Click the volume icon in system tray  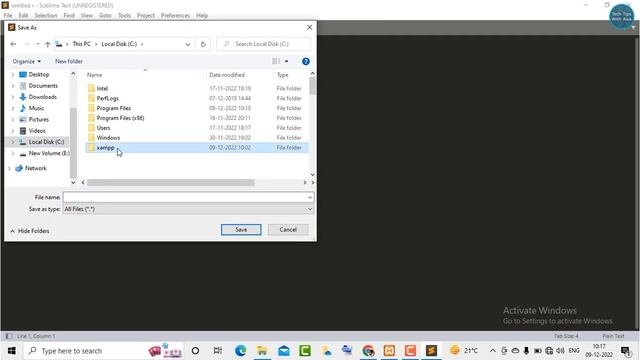560,351
